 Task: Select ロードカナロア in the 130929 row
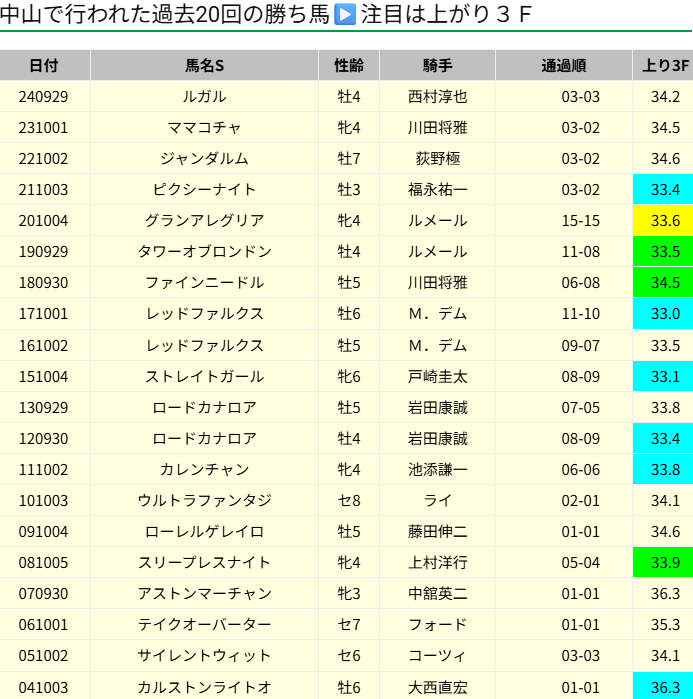point(204,407)
